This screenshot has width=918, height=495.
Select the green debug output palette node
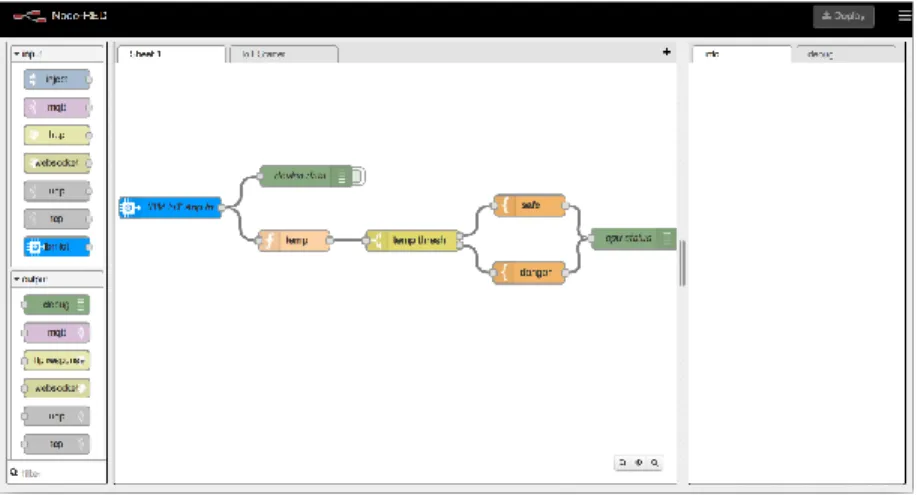pos(56,305)
